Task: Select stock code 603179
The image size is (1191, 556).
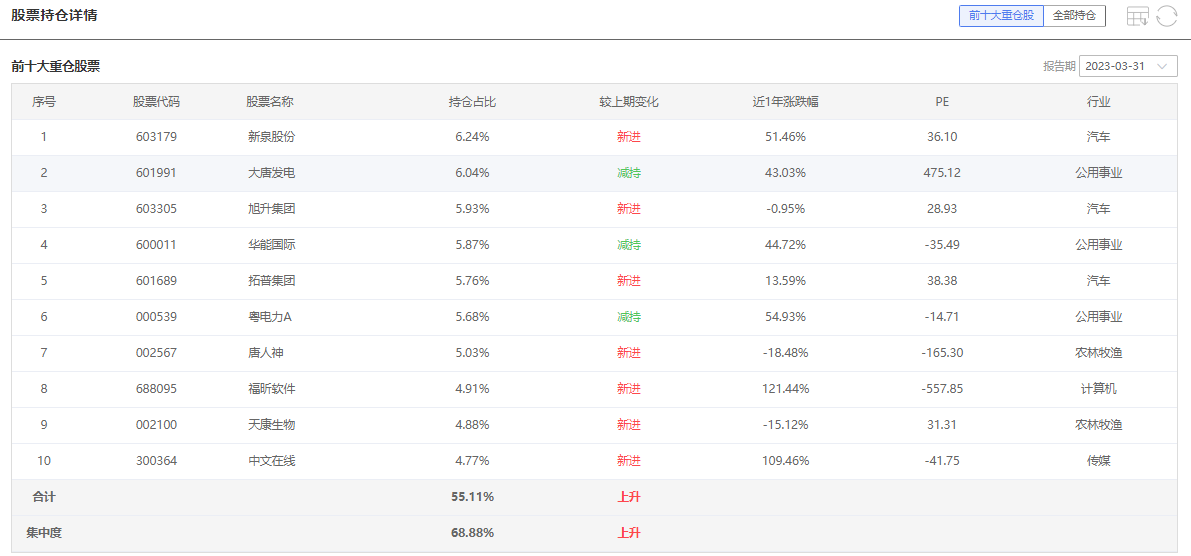Action: click(156, 137)
